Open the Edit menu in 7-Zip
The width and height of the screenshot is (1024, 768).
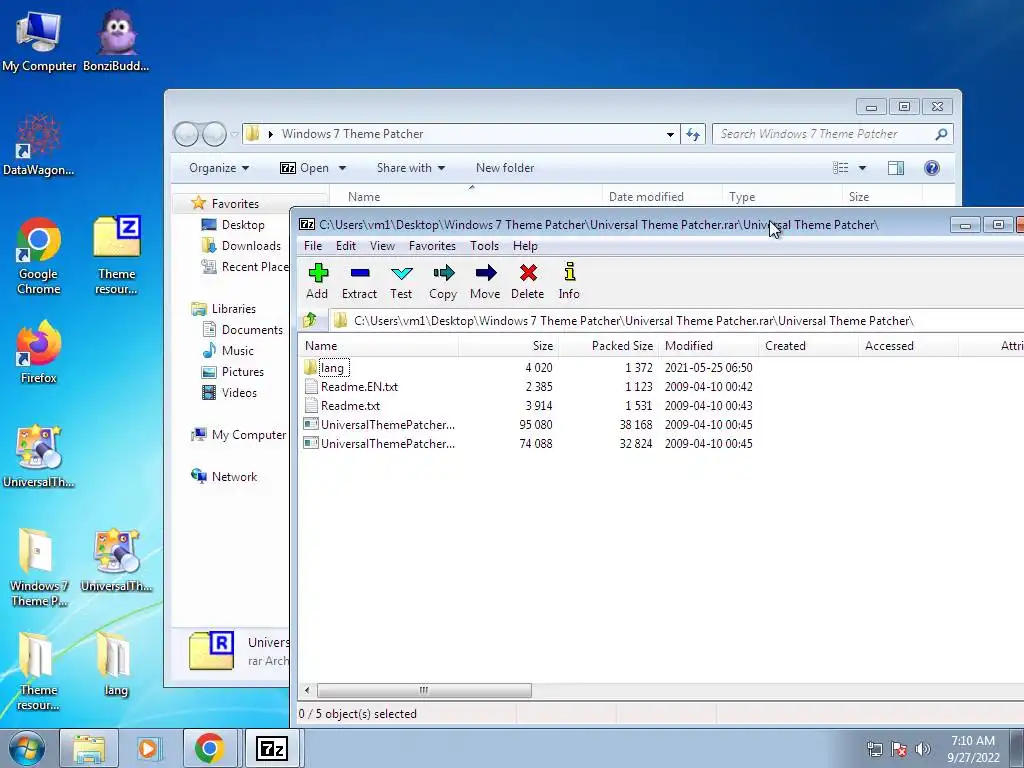(345, 246)
